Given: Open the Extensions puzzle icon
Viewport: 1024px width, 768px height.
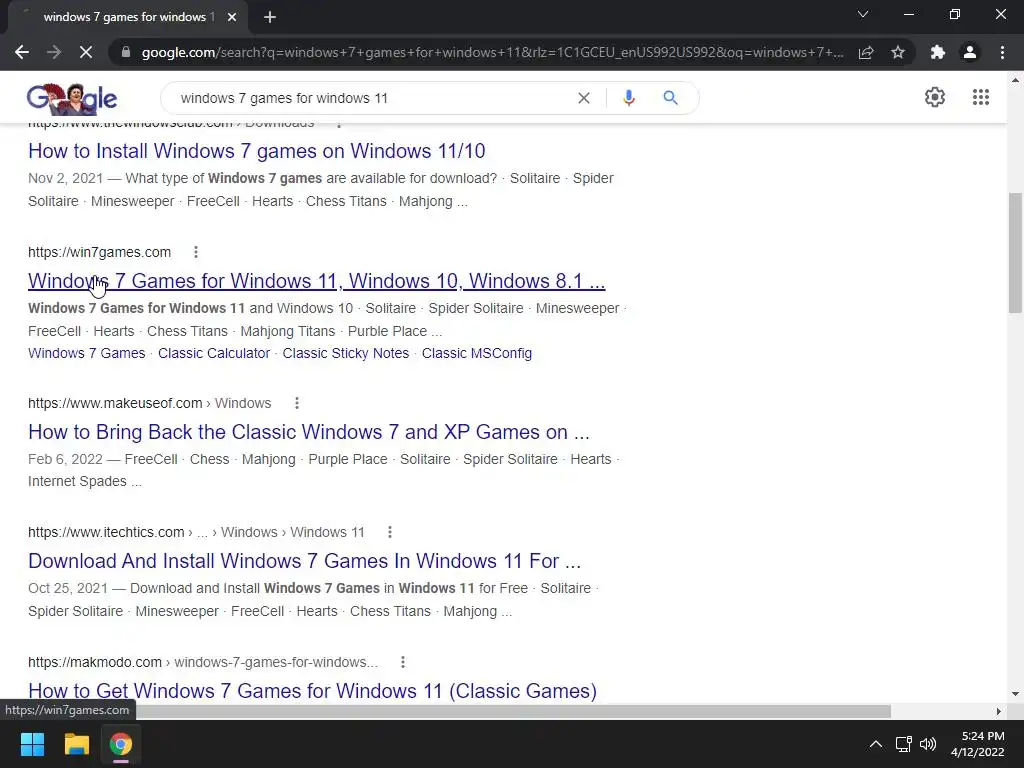Looking at the screenshot, I should pyautogui.click(x=938, y=52).
